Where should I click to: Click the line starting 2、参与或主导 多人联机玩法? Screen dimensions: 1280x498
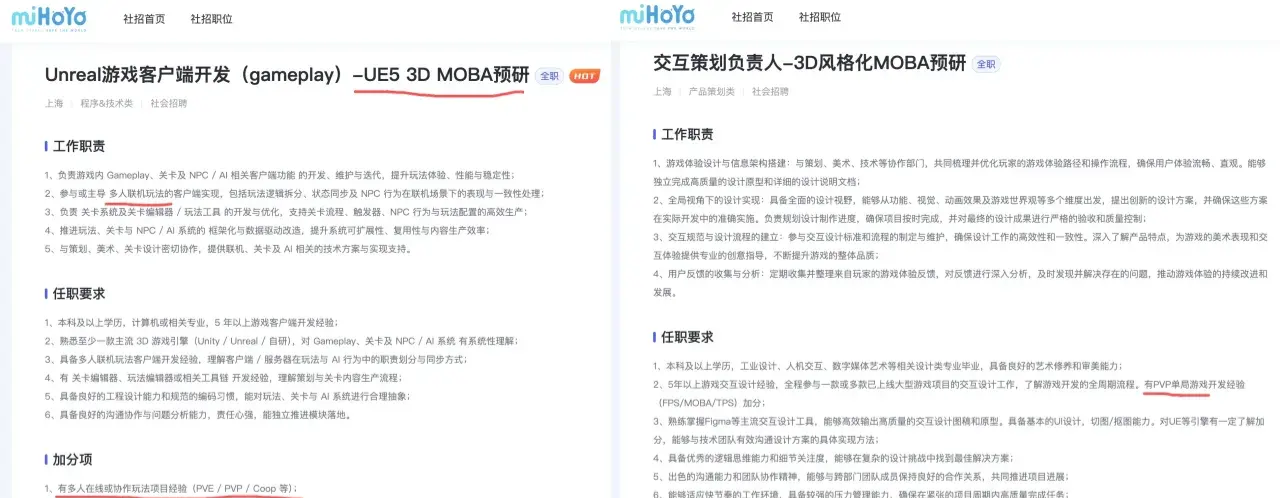point(294,193)
